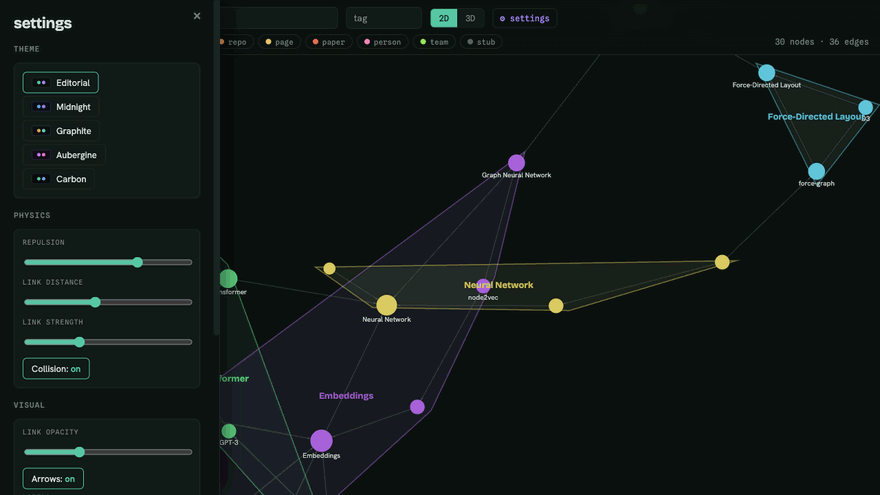Select the Neural Network yellow node
The image size is (880, 495).
(386, 305)
